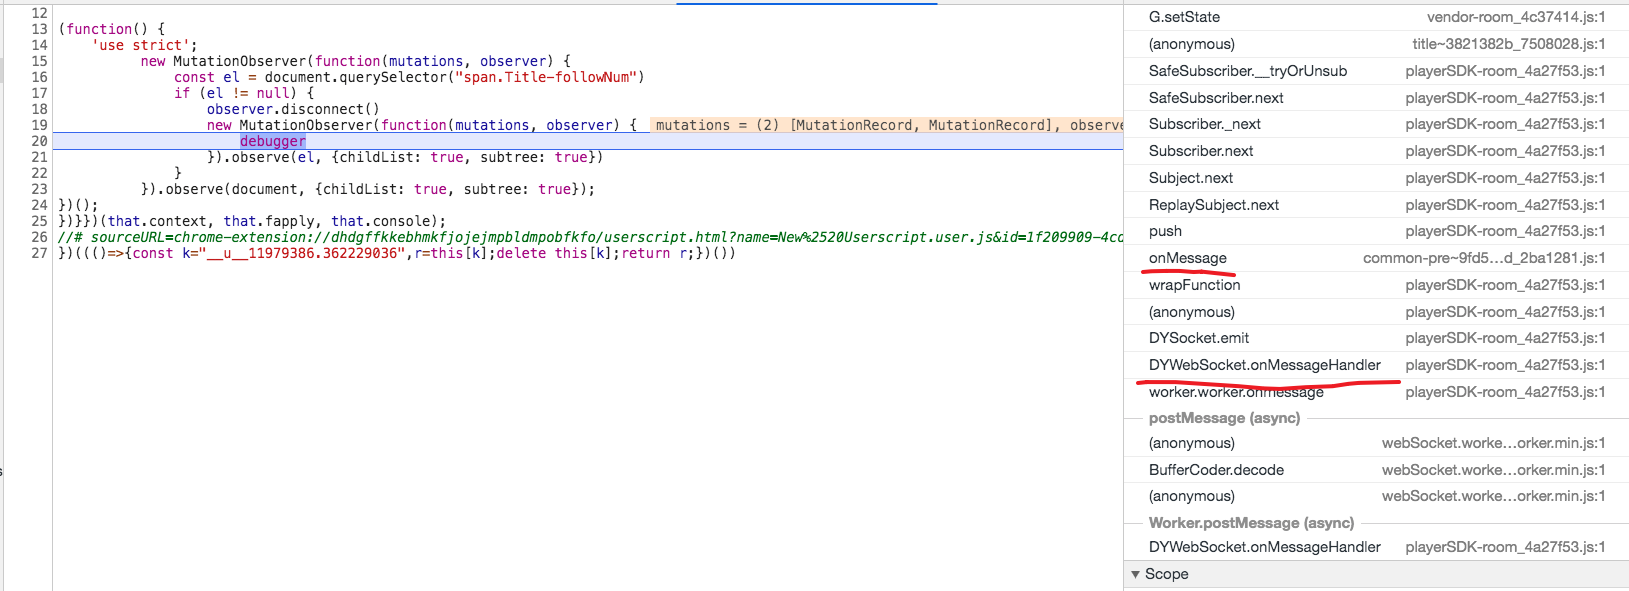Select the Subscriber._next stack frame
The width and height of the screenshot is (1629, 591).
coord(1204,124)
